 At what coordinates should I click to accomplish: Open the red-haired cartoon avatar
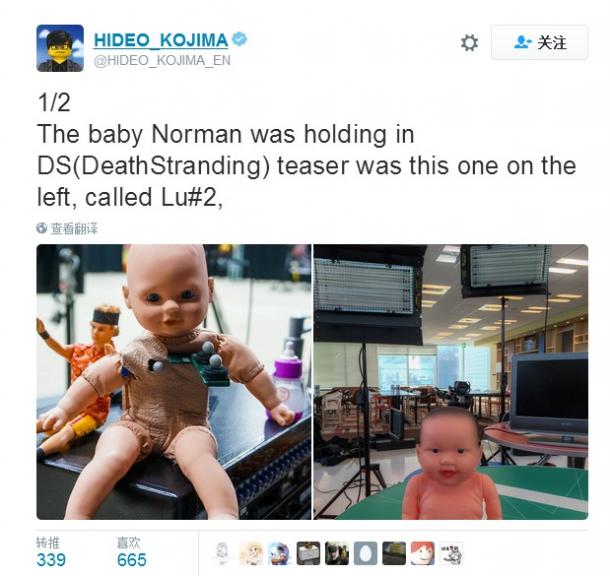pos(422,553)
